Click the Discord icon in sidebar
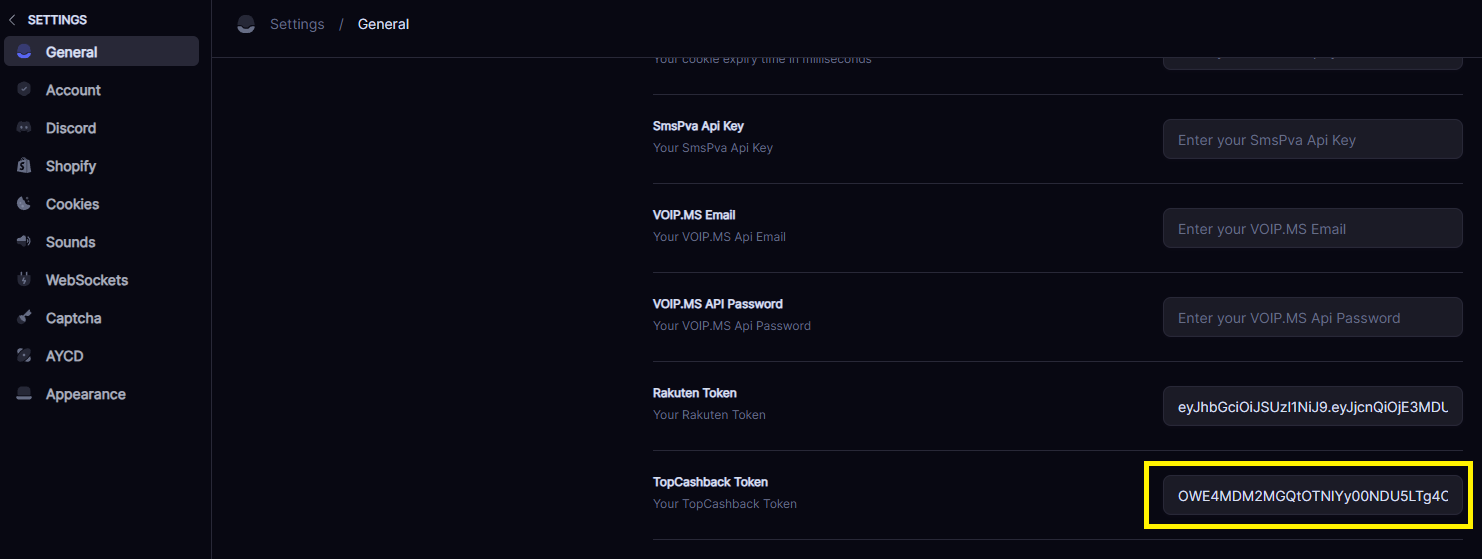 (24, 128)
